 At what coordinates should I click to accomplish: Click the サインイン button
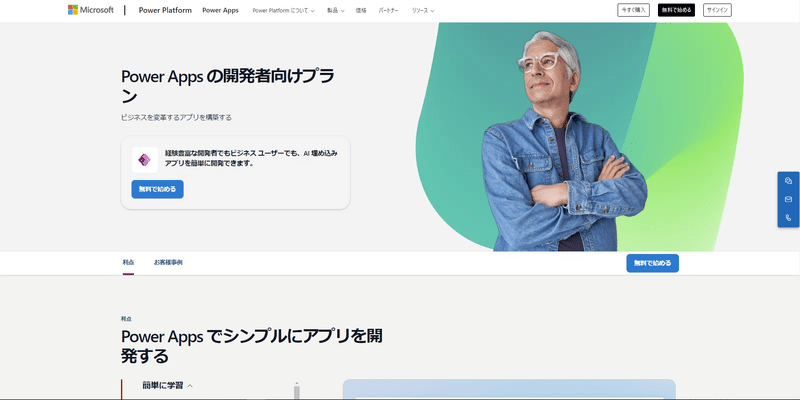coord(717,10)
